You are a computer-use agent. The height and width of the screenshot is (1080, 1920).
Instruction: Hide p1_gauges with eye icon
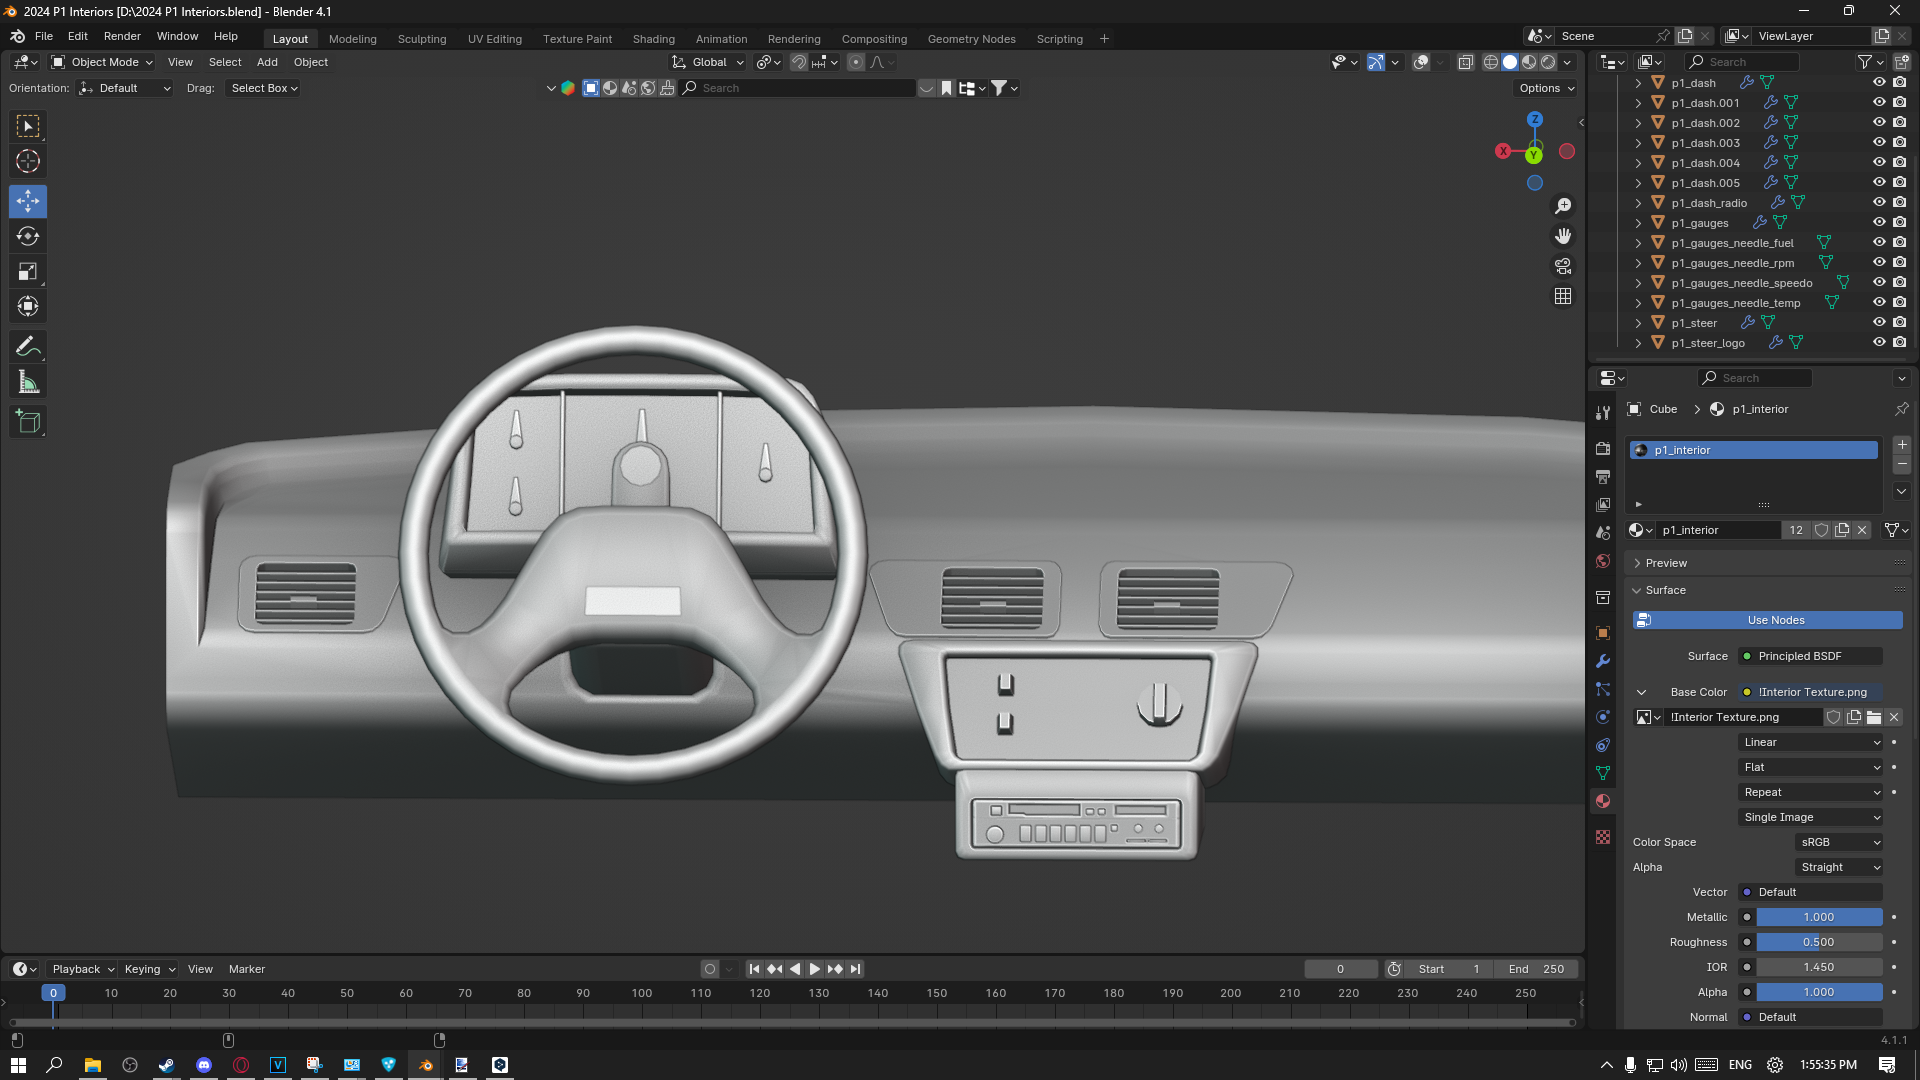1879,223
